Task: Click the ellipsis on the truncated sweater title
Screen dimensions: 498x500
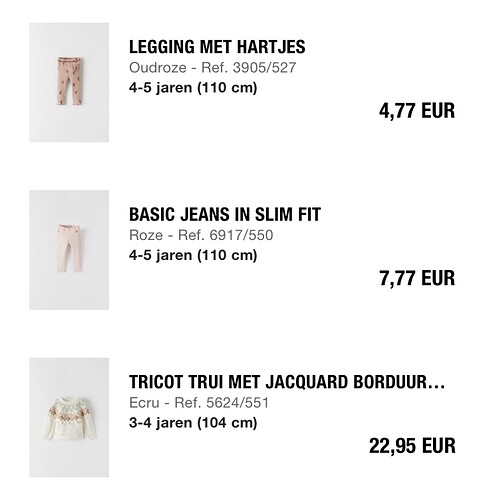Action: [x=438, y=387]
